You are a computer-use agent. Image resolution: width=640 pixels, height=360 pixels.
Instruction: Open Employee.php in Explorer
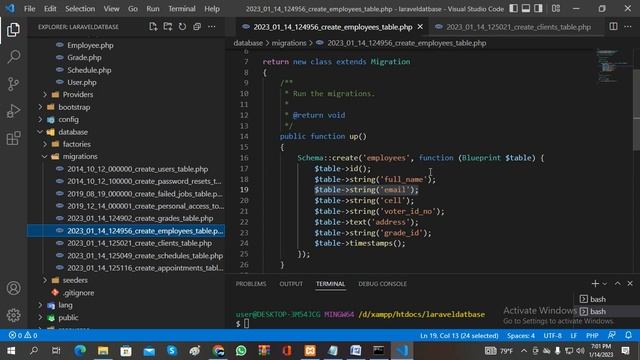point(90,45)
